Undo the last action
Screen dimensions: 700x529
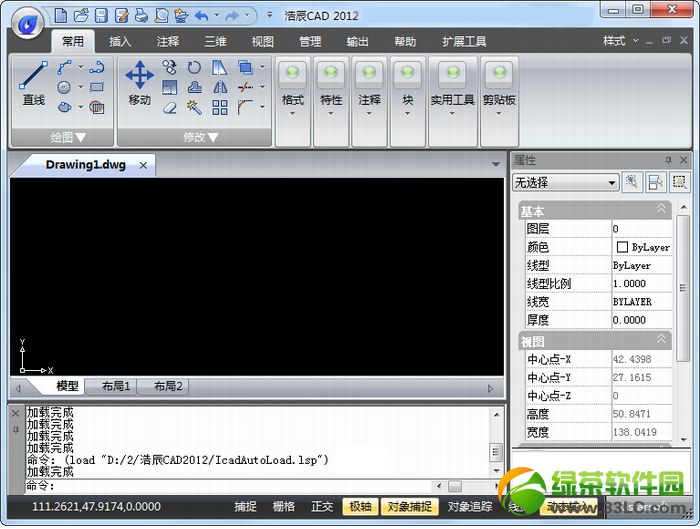[x=202, y=16]
